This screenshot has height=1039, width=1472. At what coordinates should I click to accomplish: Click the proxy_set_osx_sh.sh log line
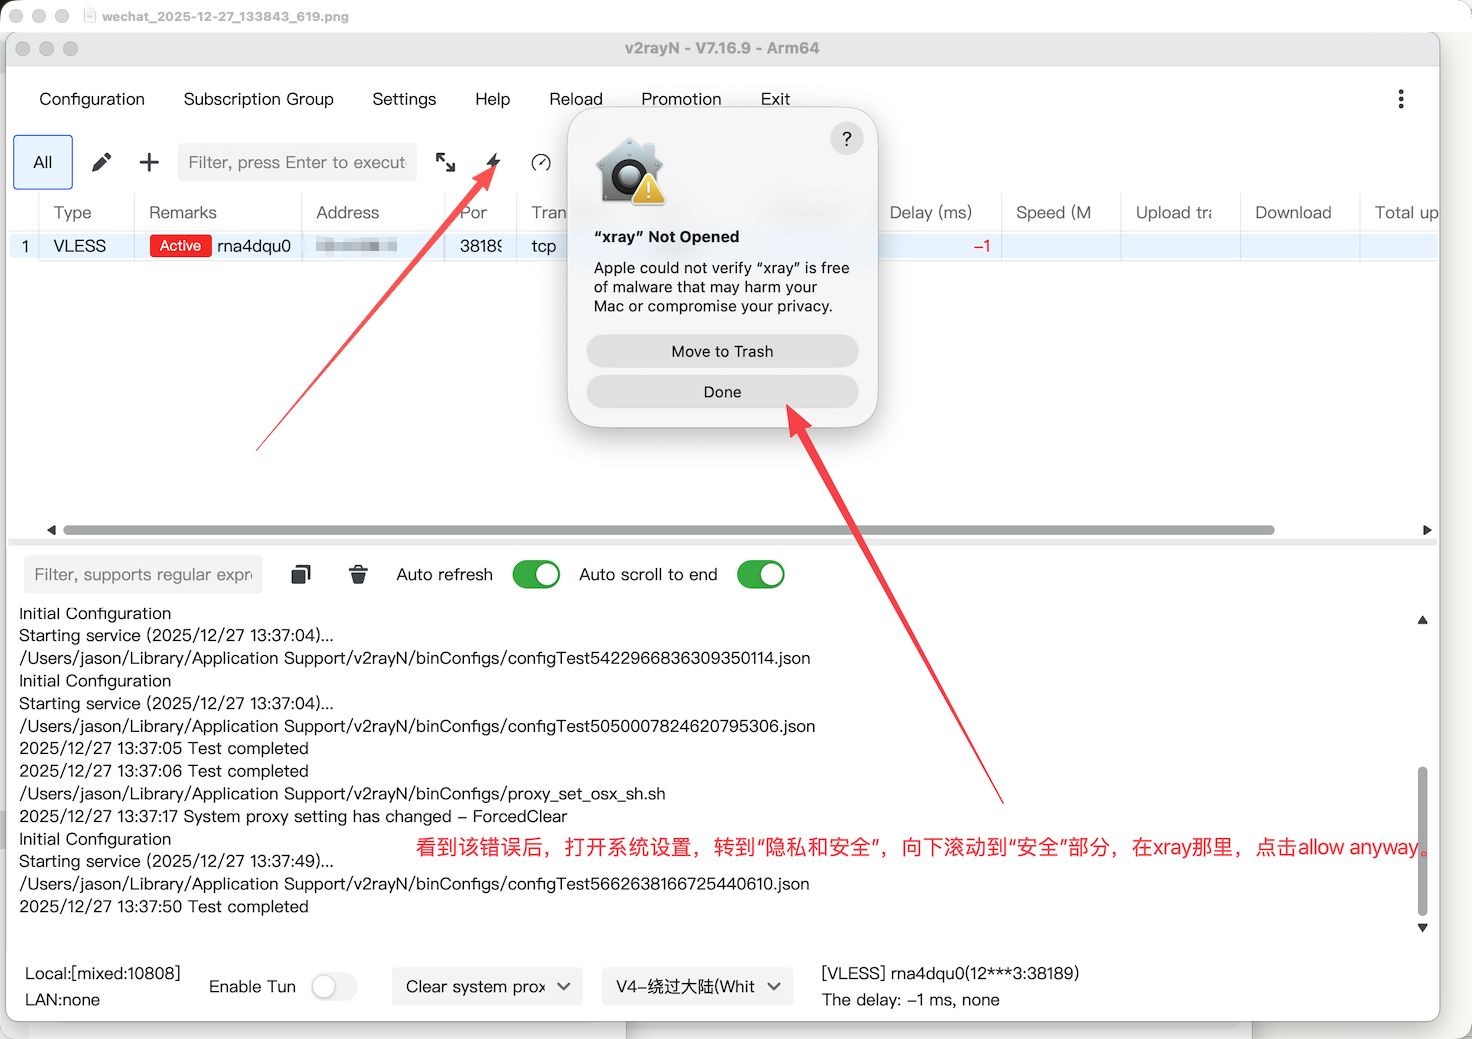coord(342,794)
